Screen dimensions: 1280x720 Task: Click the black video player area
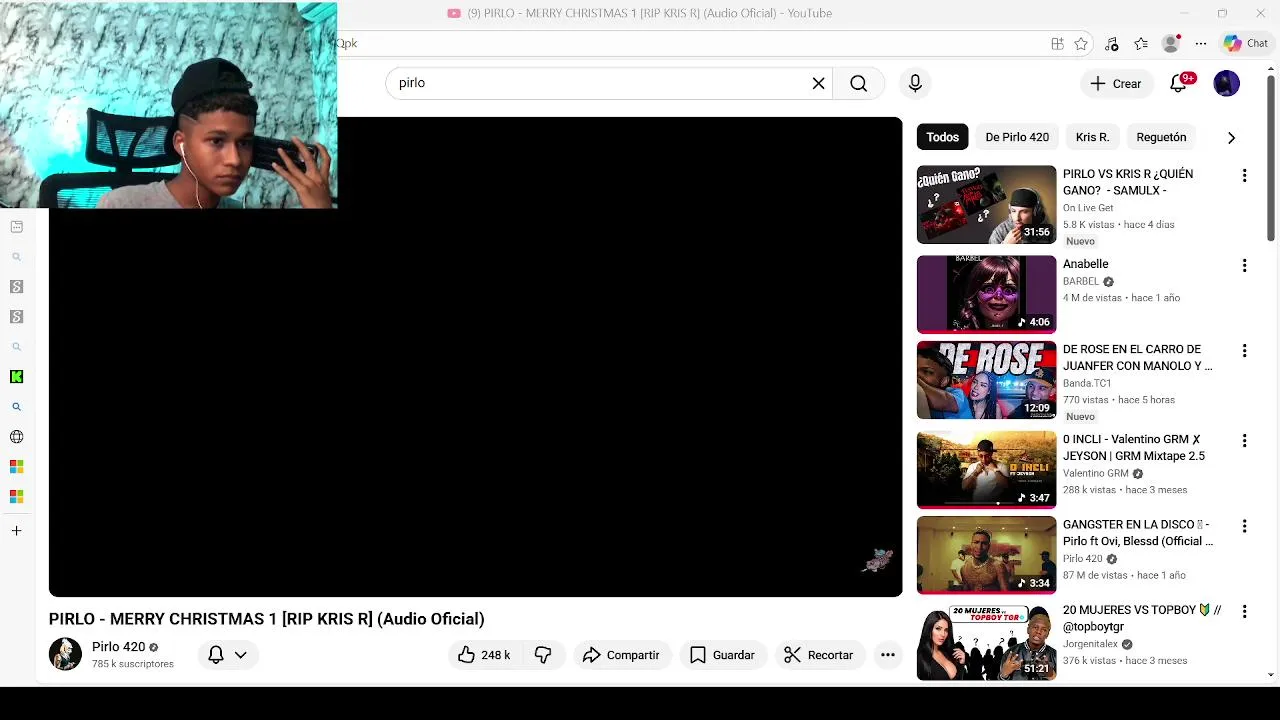(x=475, y=357)
